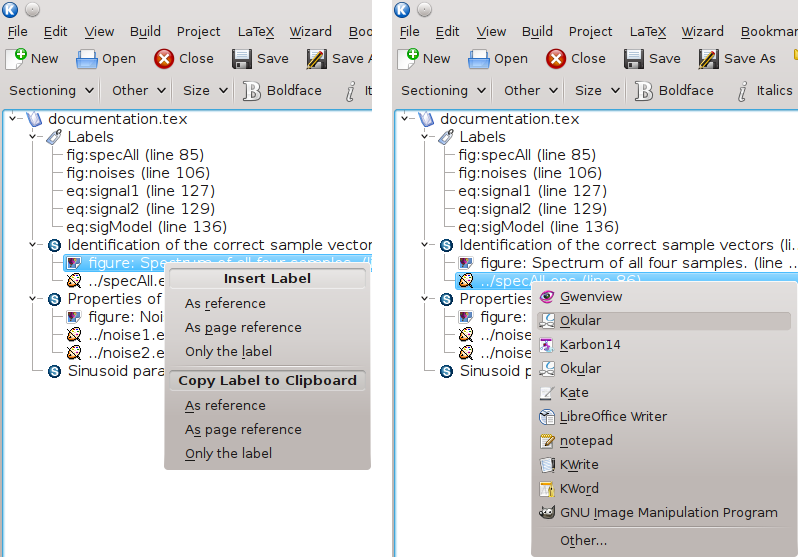This screenshot has height=557, width=798.
Task: Open with LibreOffice Writer
Action: pos(664,416)
